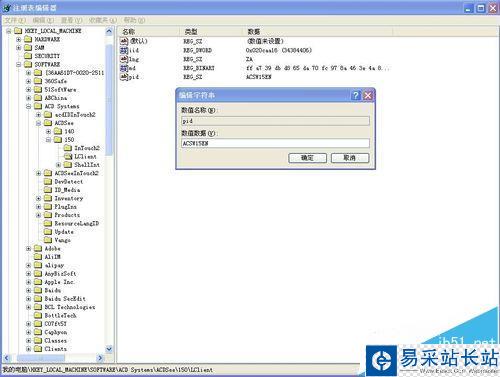This screenshot has height=377, width=500.
Task: Collapse the SOFTWARE key
Action: (19, 64)
